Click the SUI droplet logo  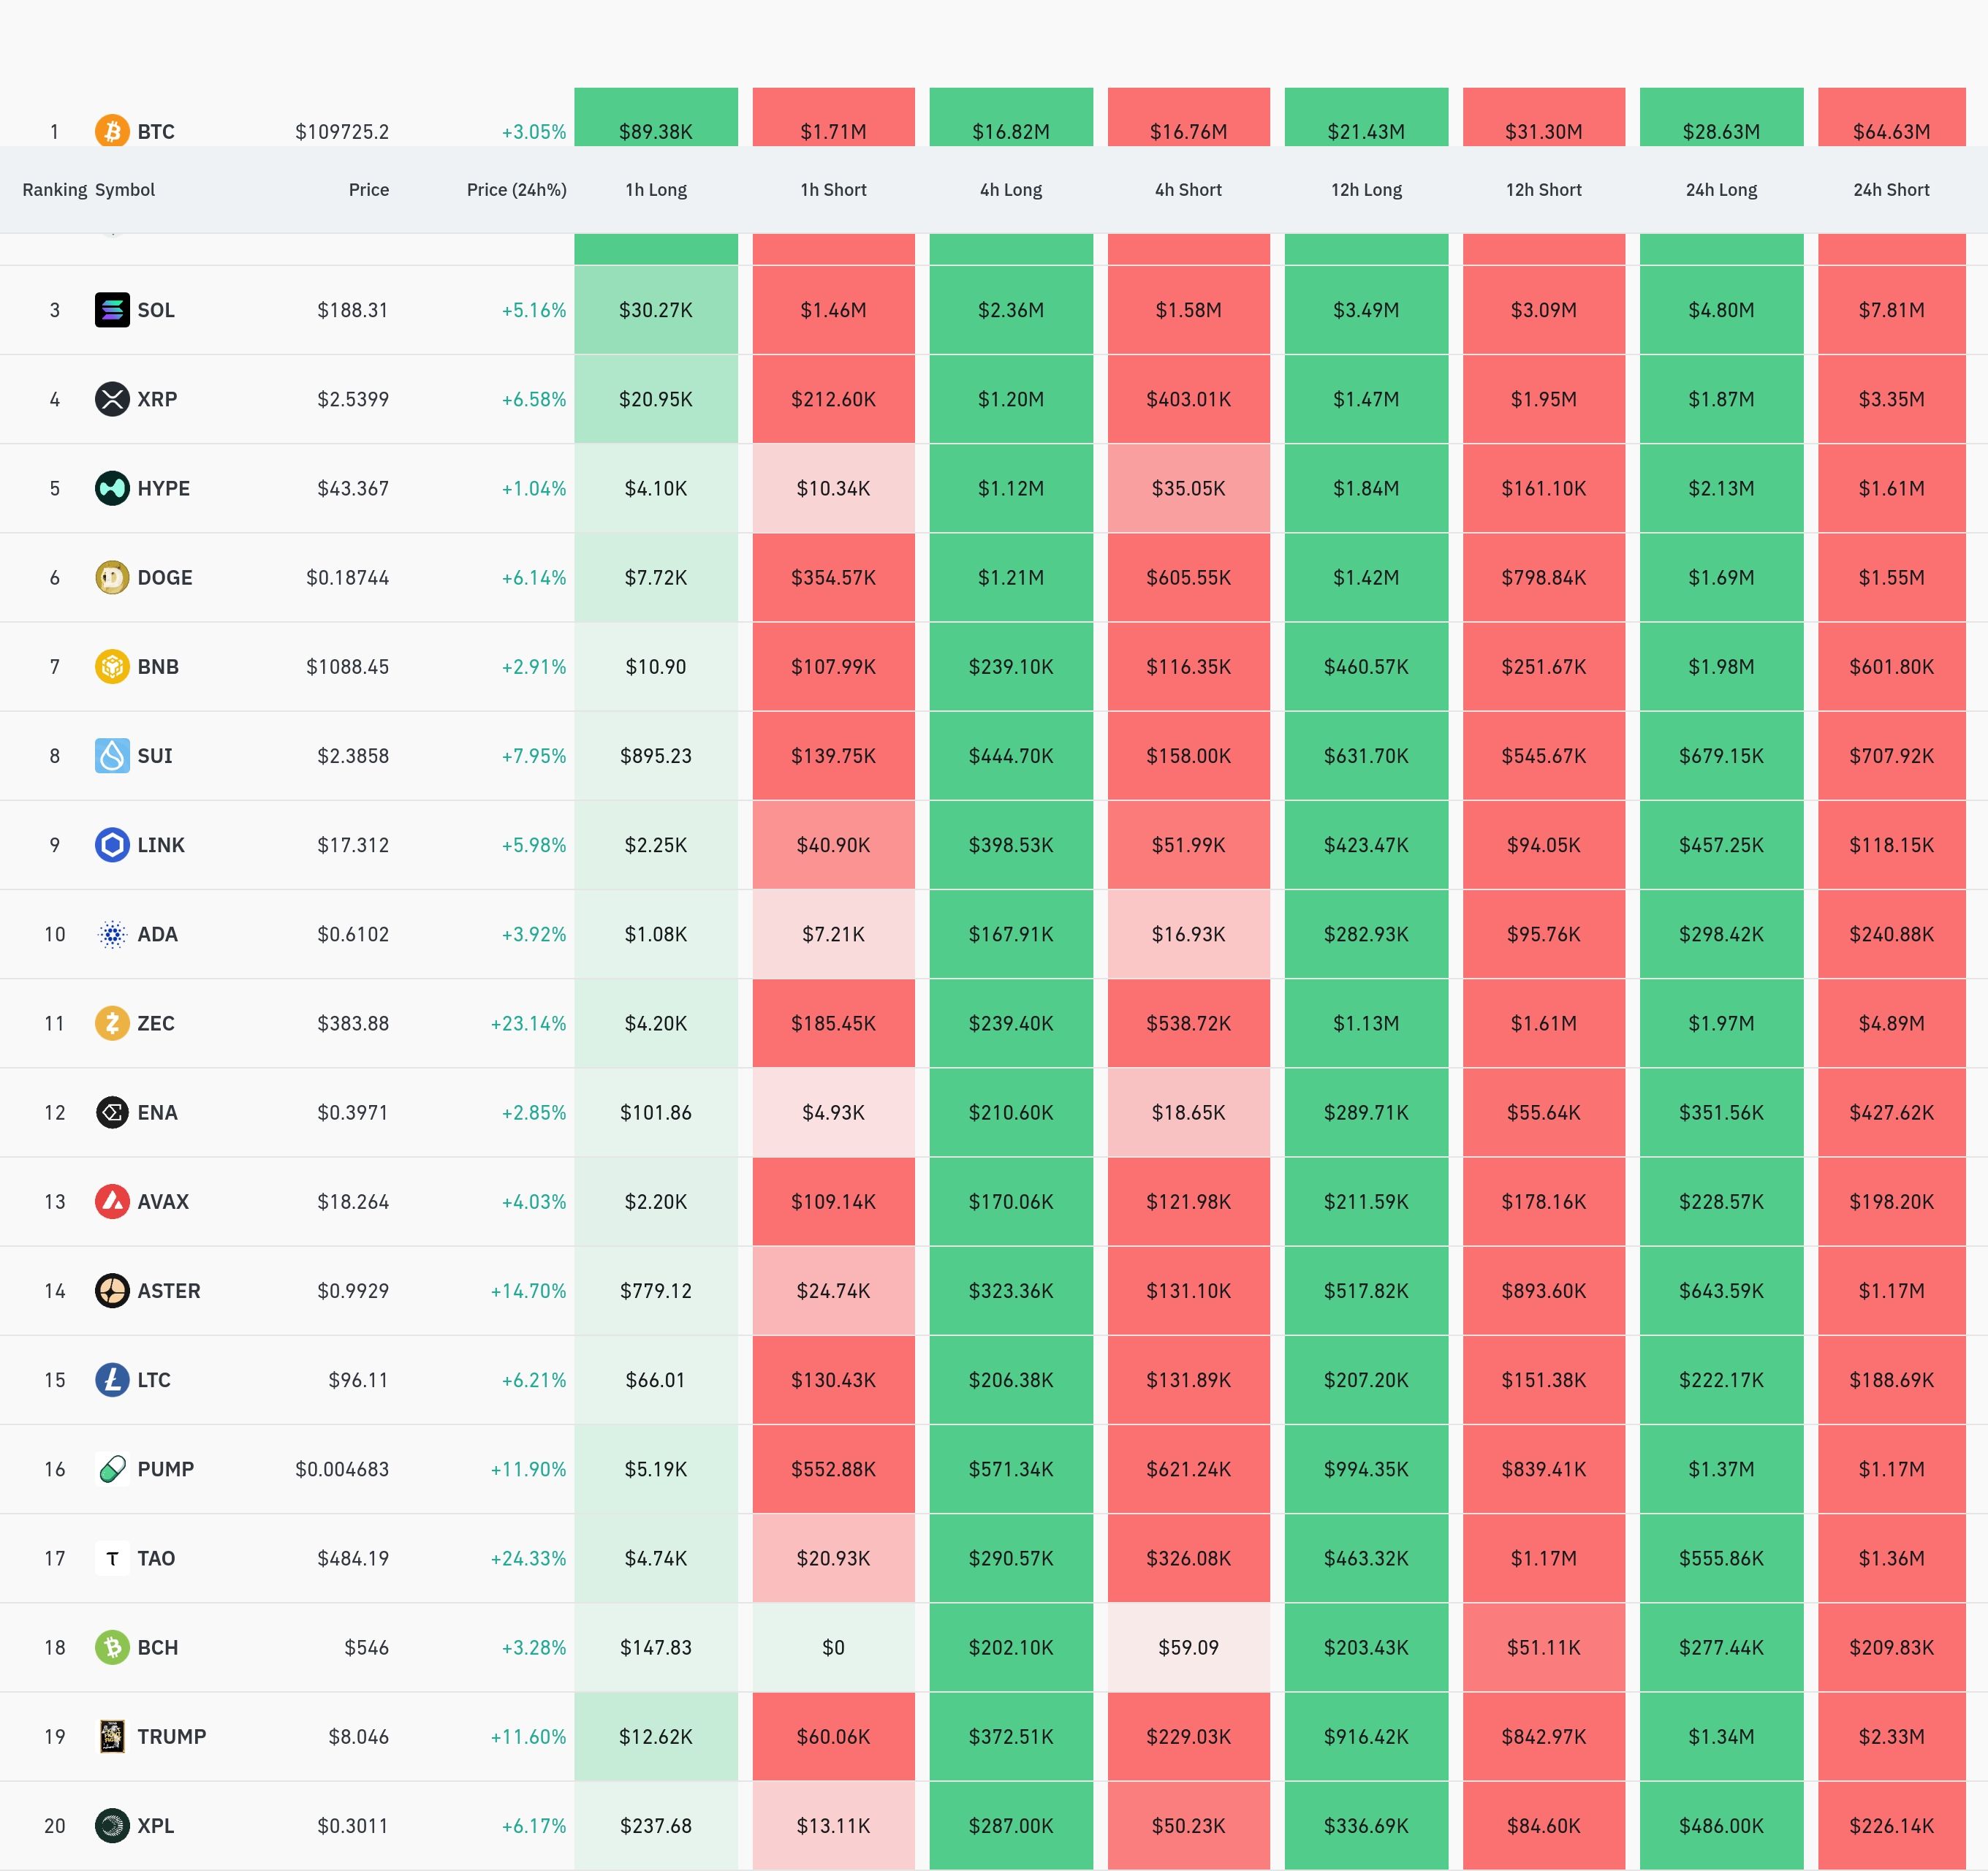pos(112,756)
